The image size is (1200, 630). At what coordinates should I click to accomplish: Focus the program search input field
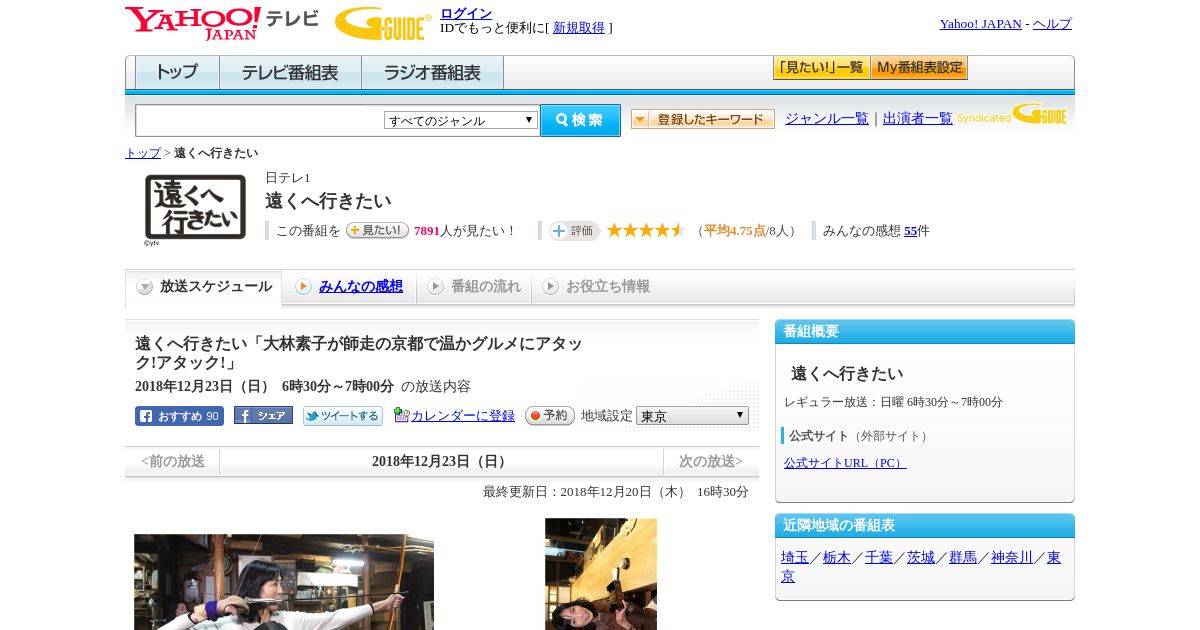point(259,120)
